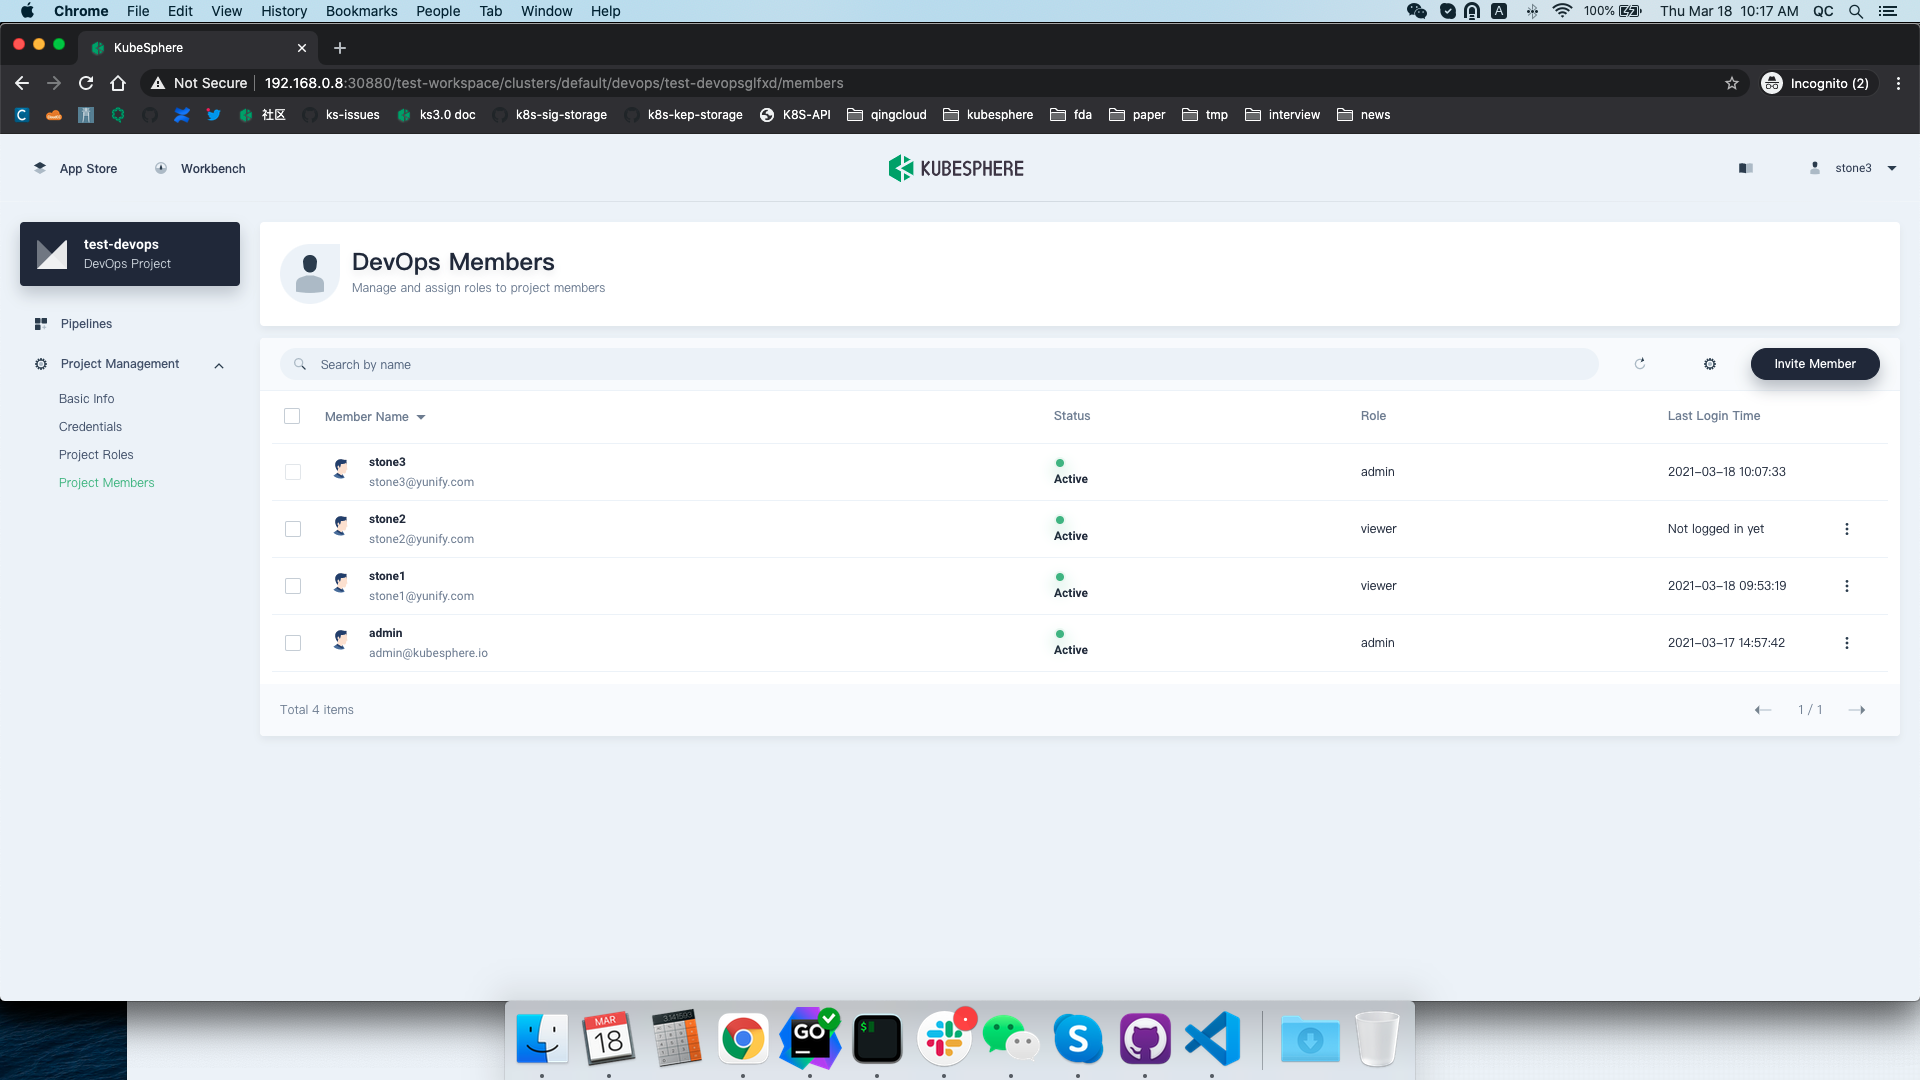Click the Pipelines sidebar icon
This screenshot has width=1920, height=1080.
point(41,324)
